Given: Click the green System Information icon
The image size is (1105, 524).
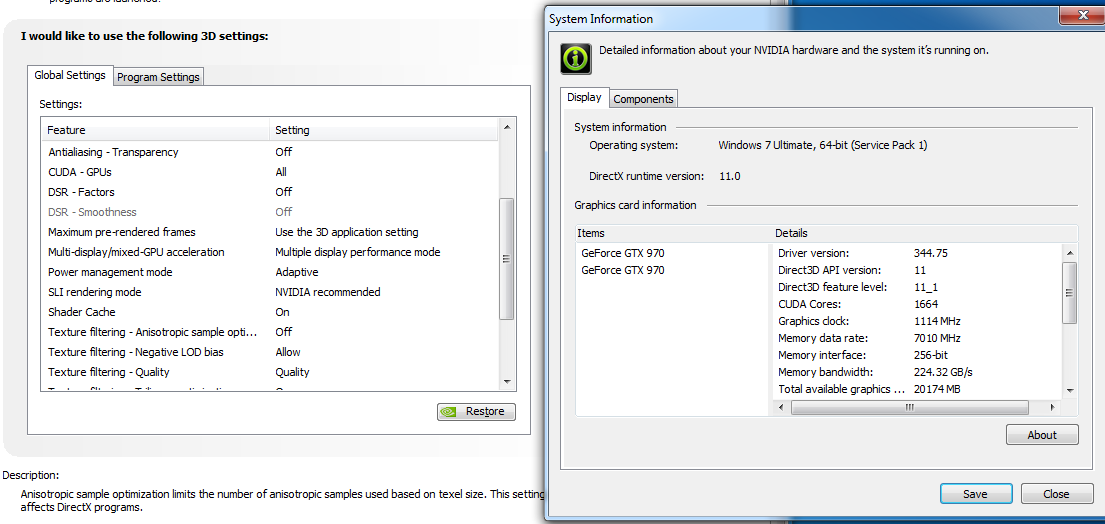Looking at the screenshot, I should (576, 58).
